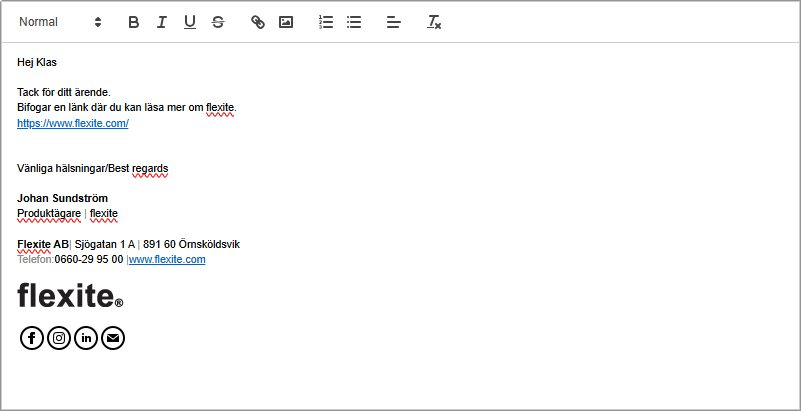Click the email envelope icon in signature
The width and height of the screenshot is (801, 411).
[x=113, y=338]
